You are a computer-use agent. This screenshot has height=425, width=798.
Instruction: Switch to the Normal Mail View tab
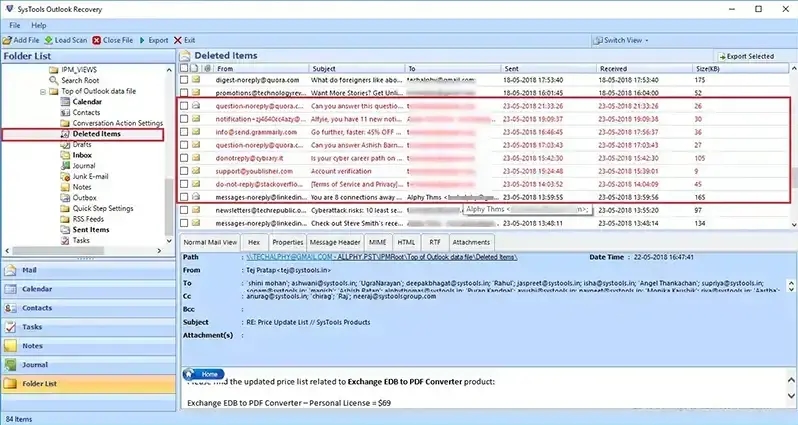(210, 242)
